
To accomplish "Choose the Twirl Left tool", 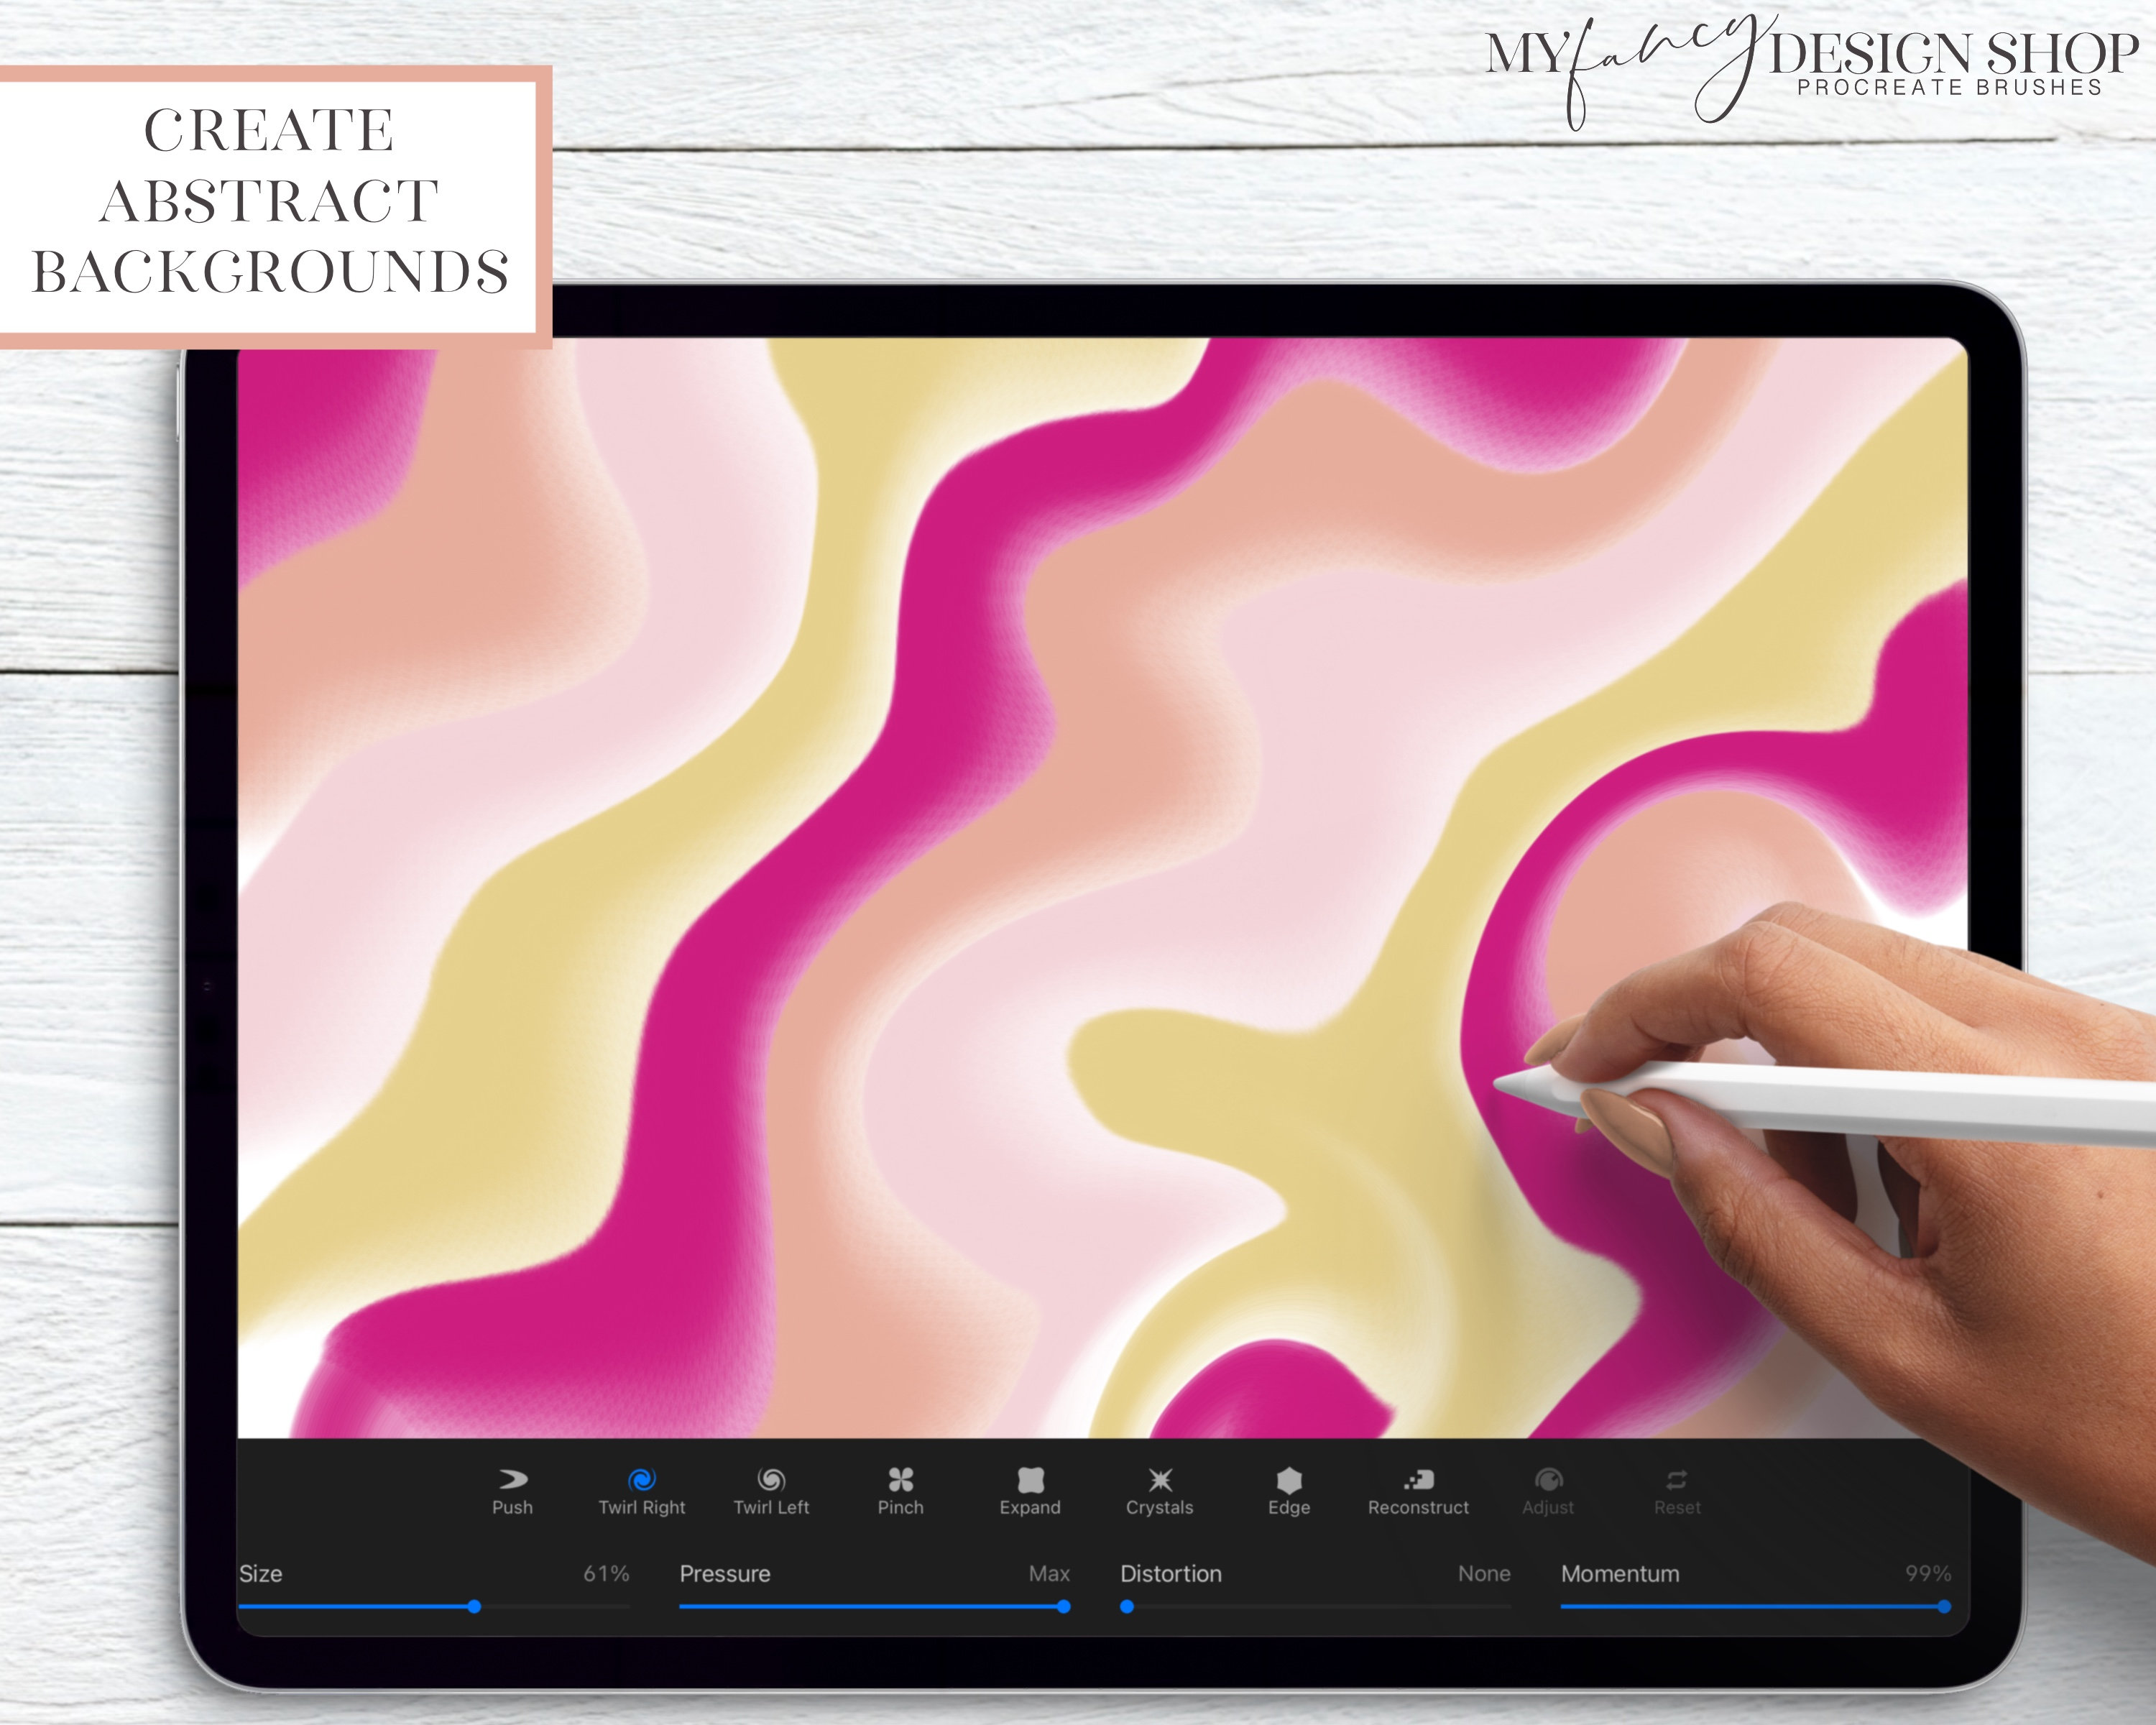I will tap(771, 1491).
